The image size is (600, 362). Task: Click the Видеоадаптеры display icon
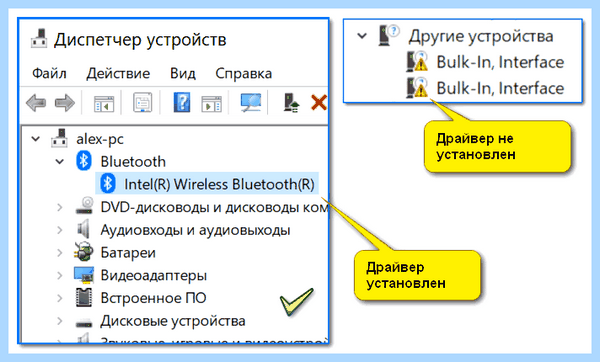click(x=84, y=274)
